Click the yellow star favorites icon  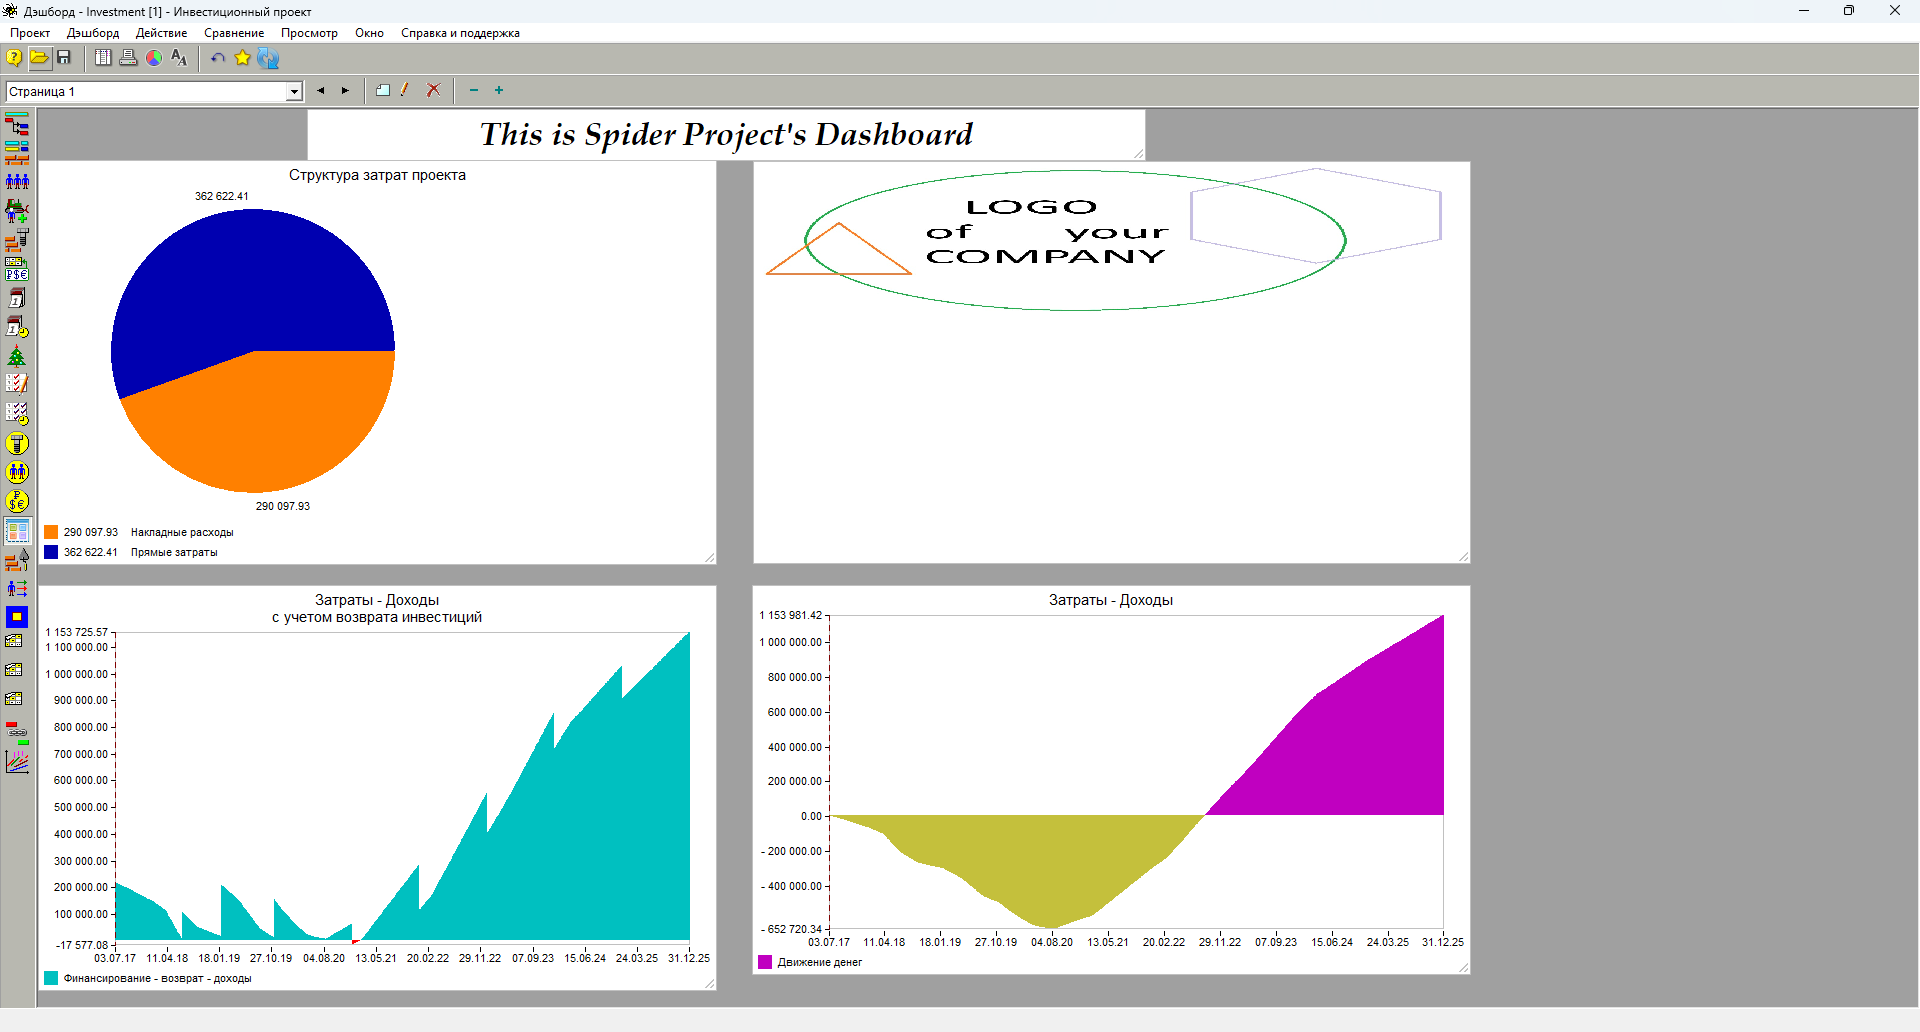pyautogui.click(x=242, y=58)
